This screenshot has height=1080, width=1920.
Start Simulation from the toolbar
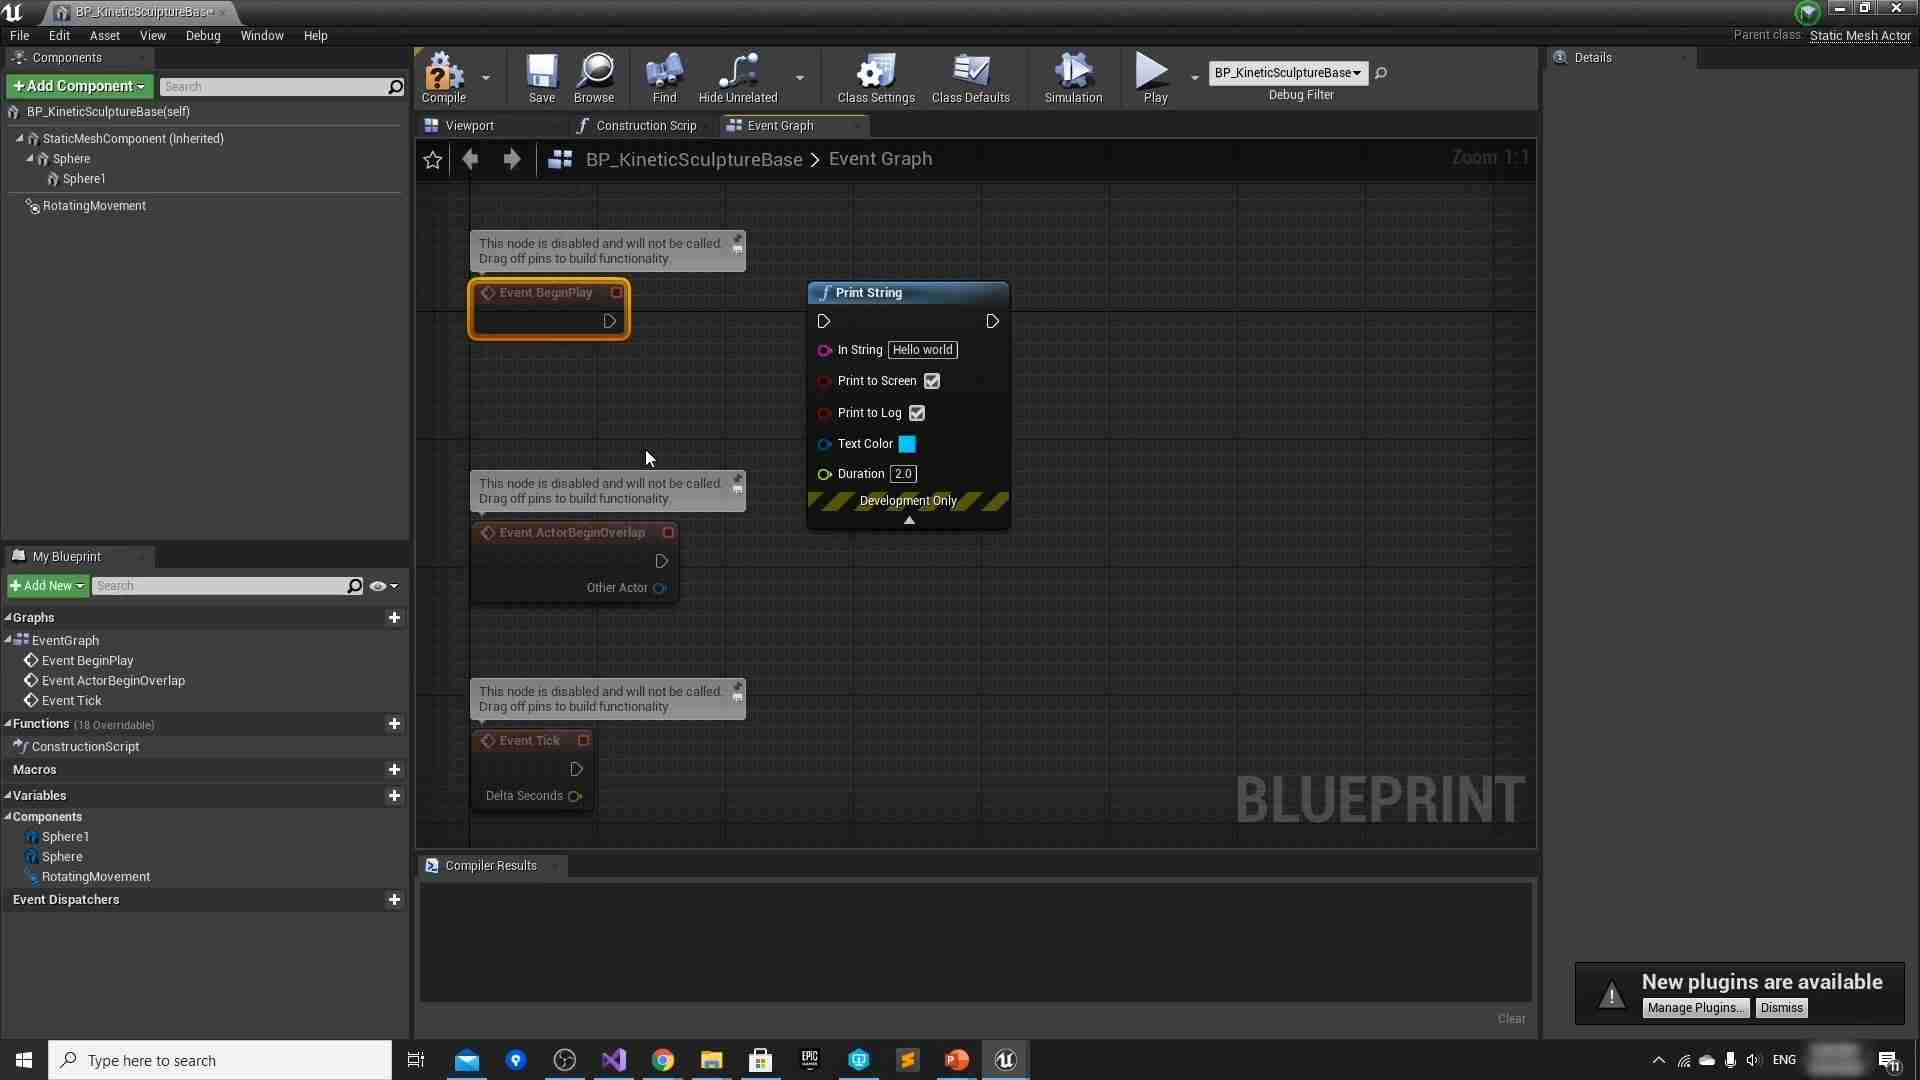(x=1073, y=76)
